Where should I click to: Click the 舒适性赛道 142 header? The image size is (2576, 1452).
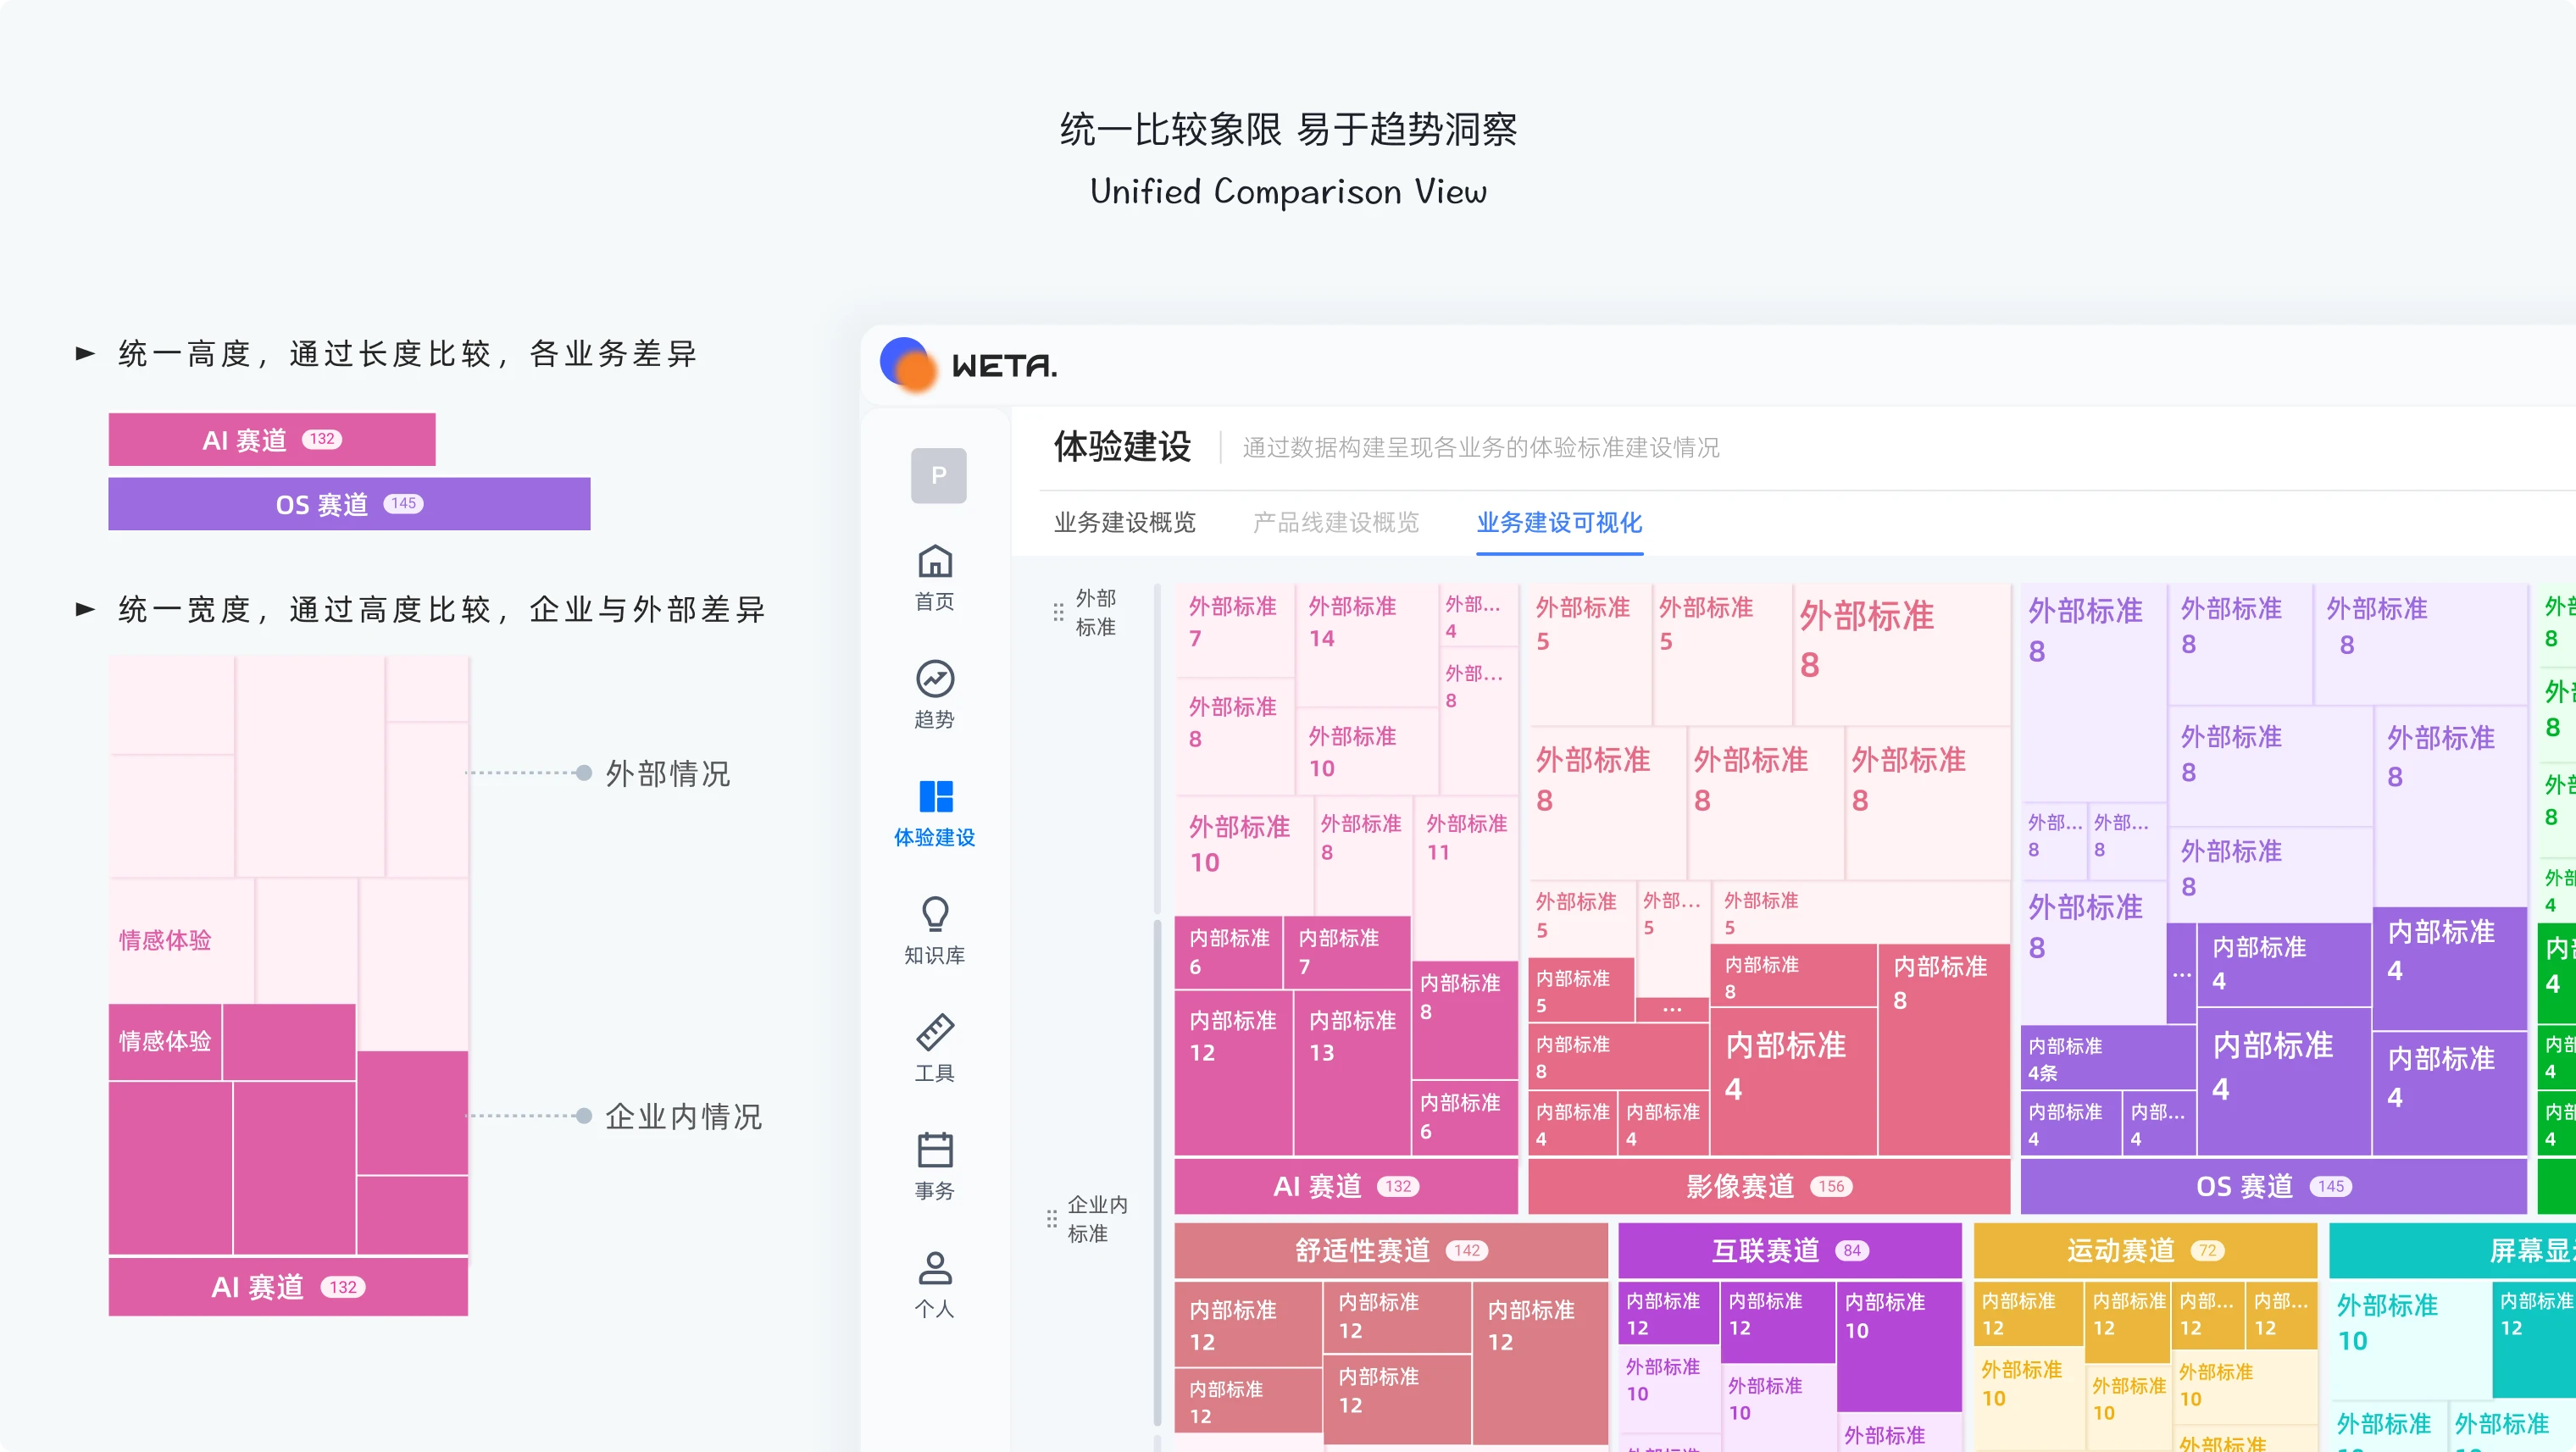click(x=1391, y=1250)
